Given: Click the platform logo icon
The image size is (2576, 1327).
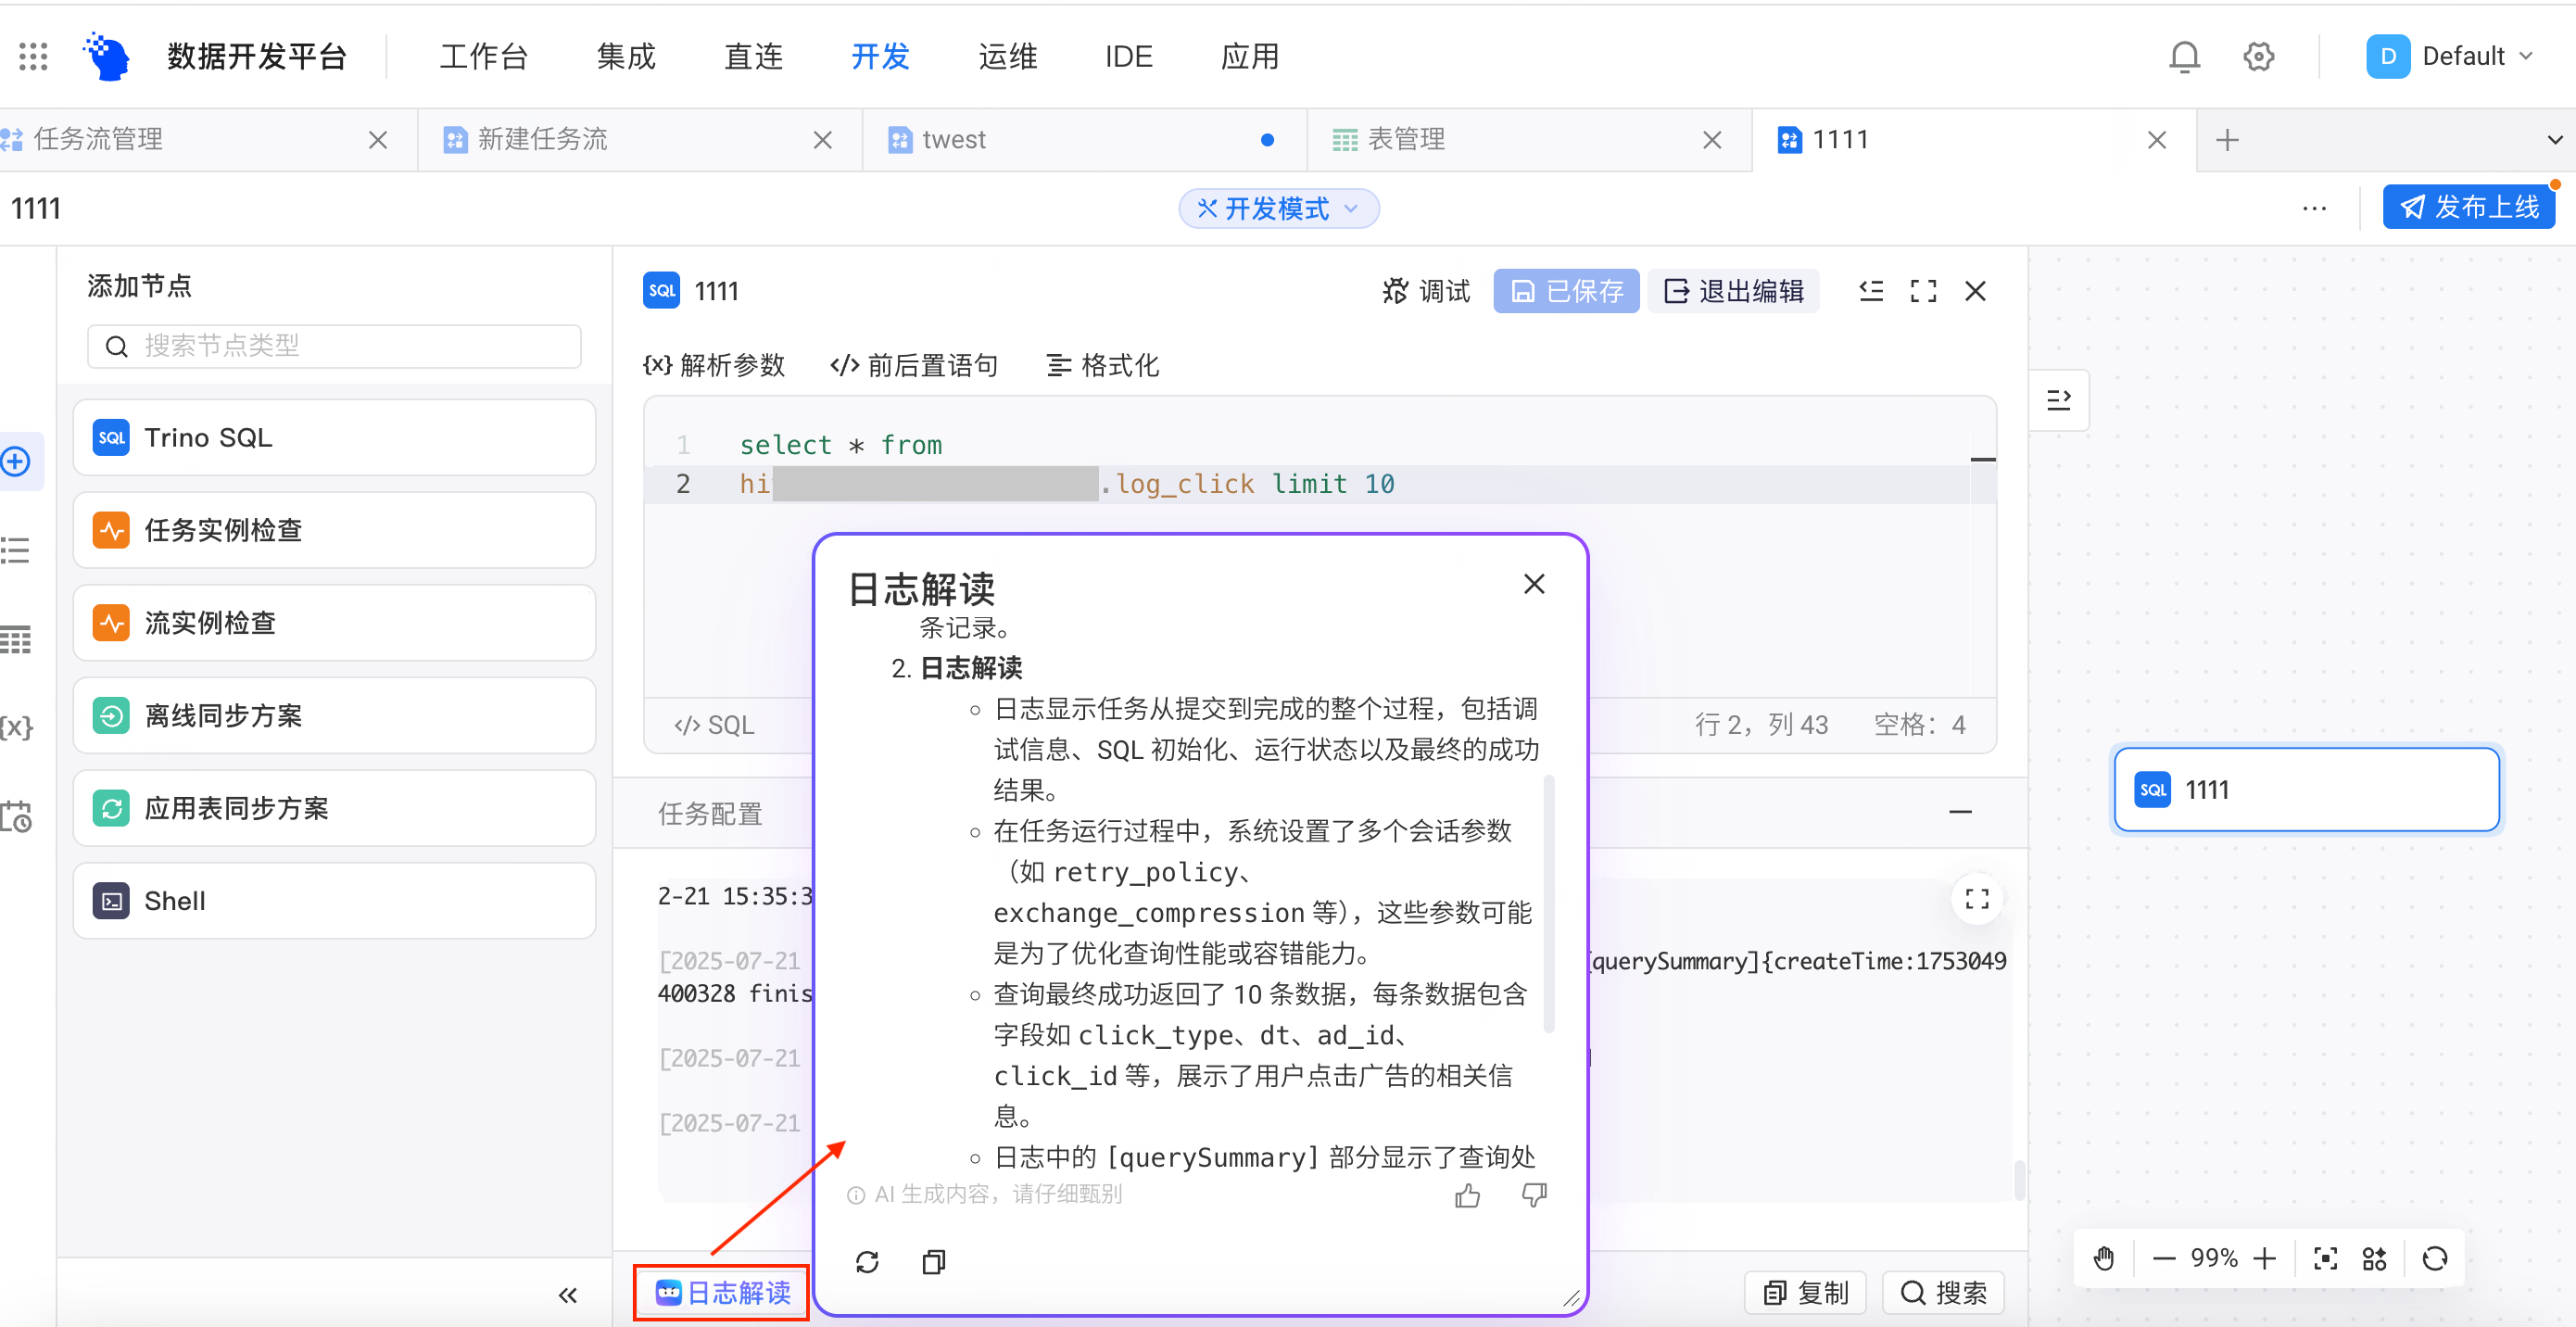Looking at the screenshot, I should tap(107, 56).
